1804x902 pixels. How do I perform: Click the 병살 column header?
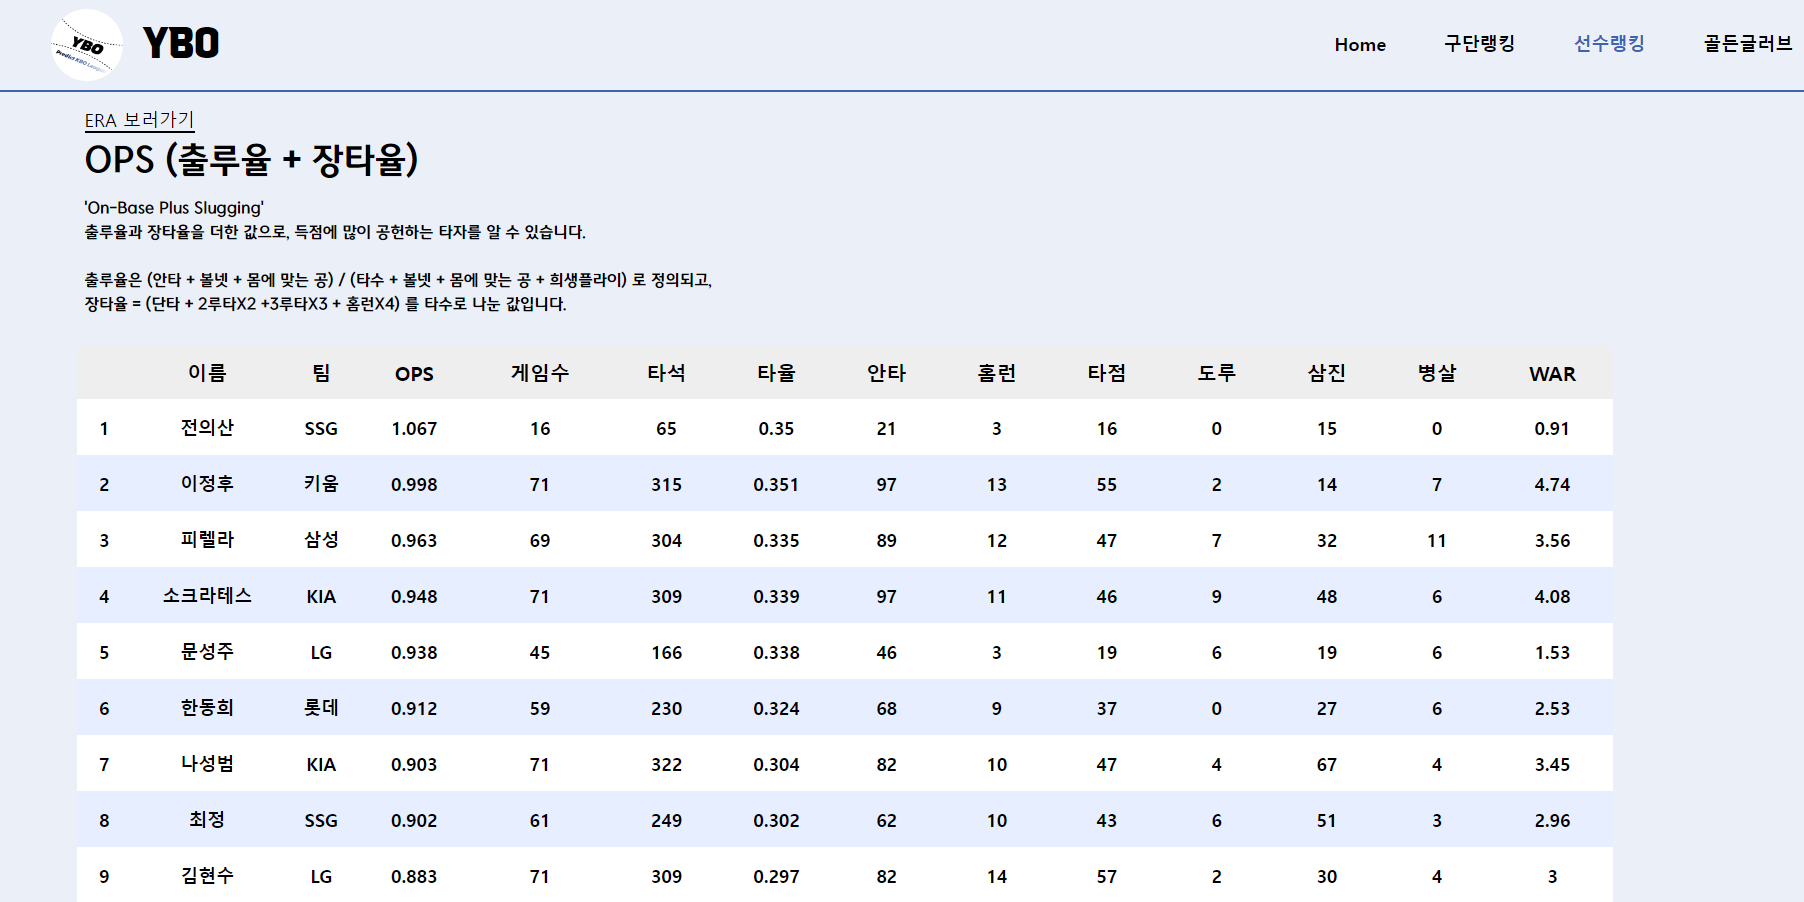tap(1436, 373)
